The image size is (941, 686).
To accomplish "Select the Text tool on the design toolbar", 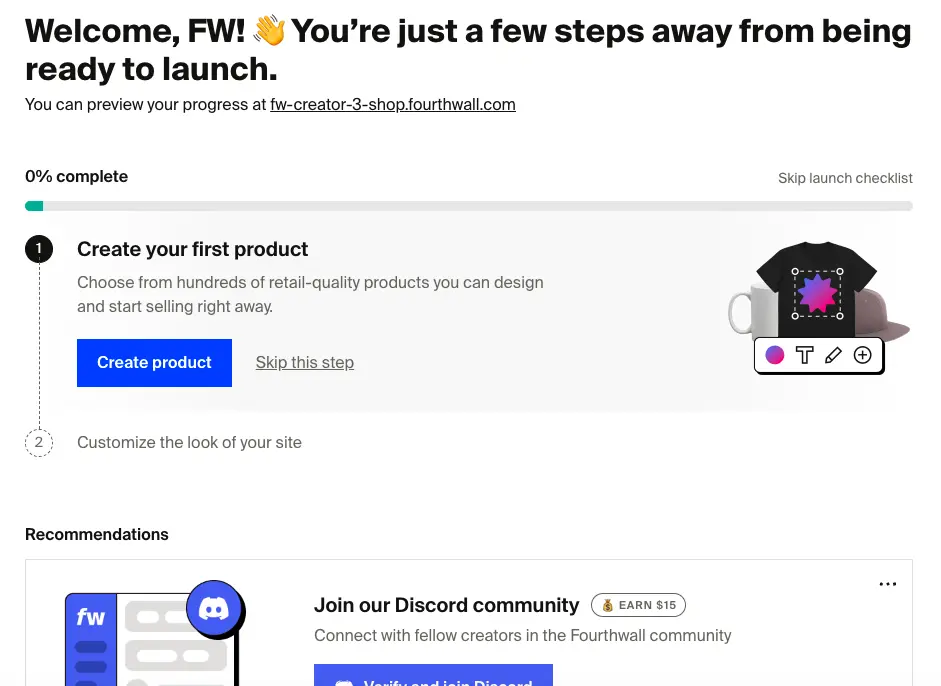I will [x=804, y=355].
